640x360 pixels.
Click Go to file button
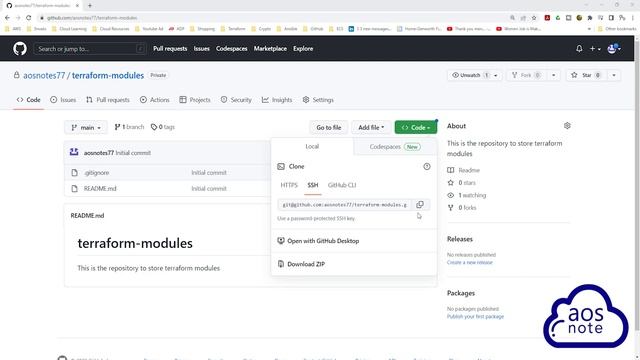(329, 127)
